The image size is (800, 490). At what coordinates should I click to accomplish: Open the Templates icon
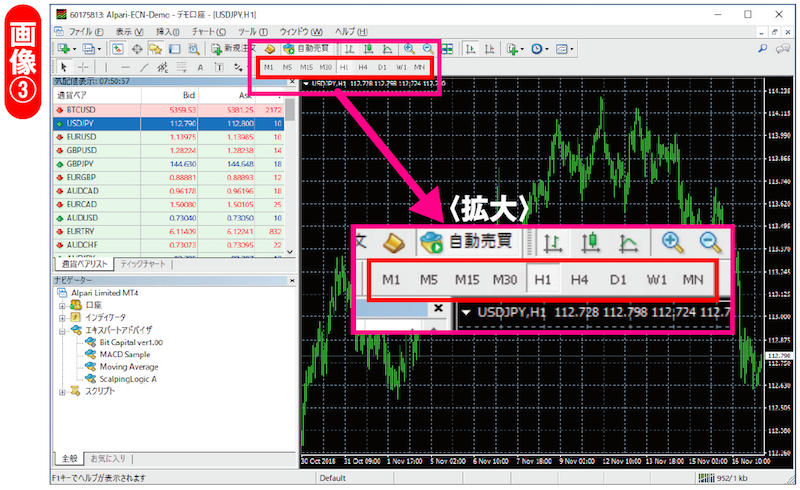tap(561, 49)
